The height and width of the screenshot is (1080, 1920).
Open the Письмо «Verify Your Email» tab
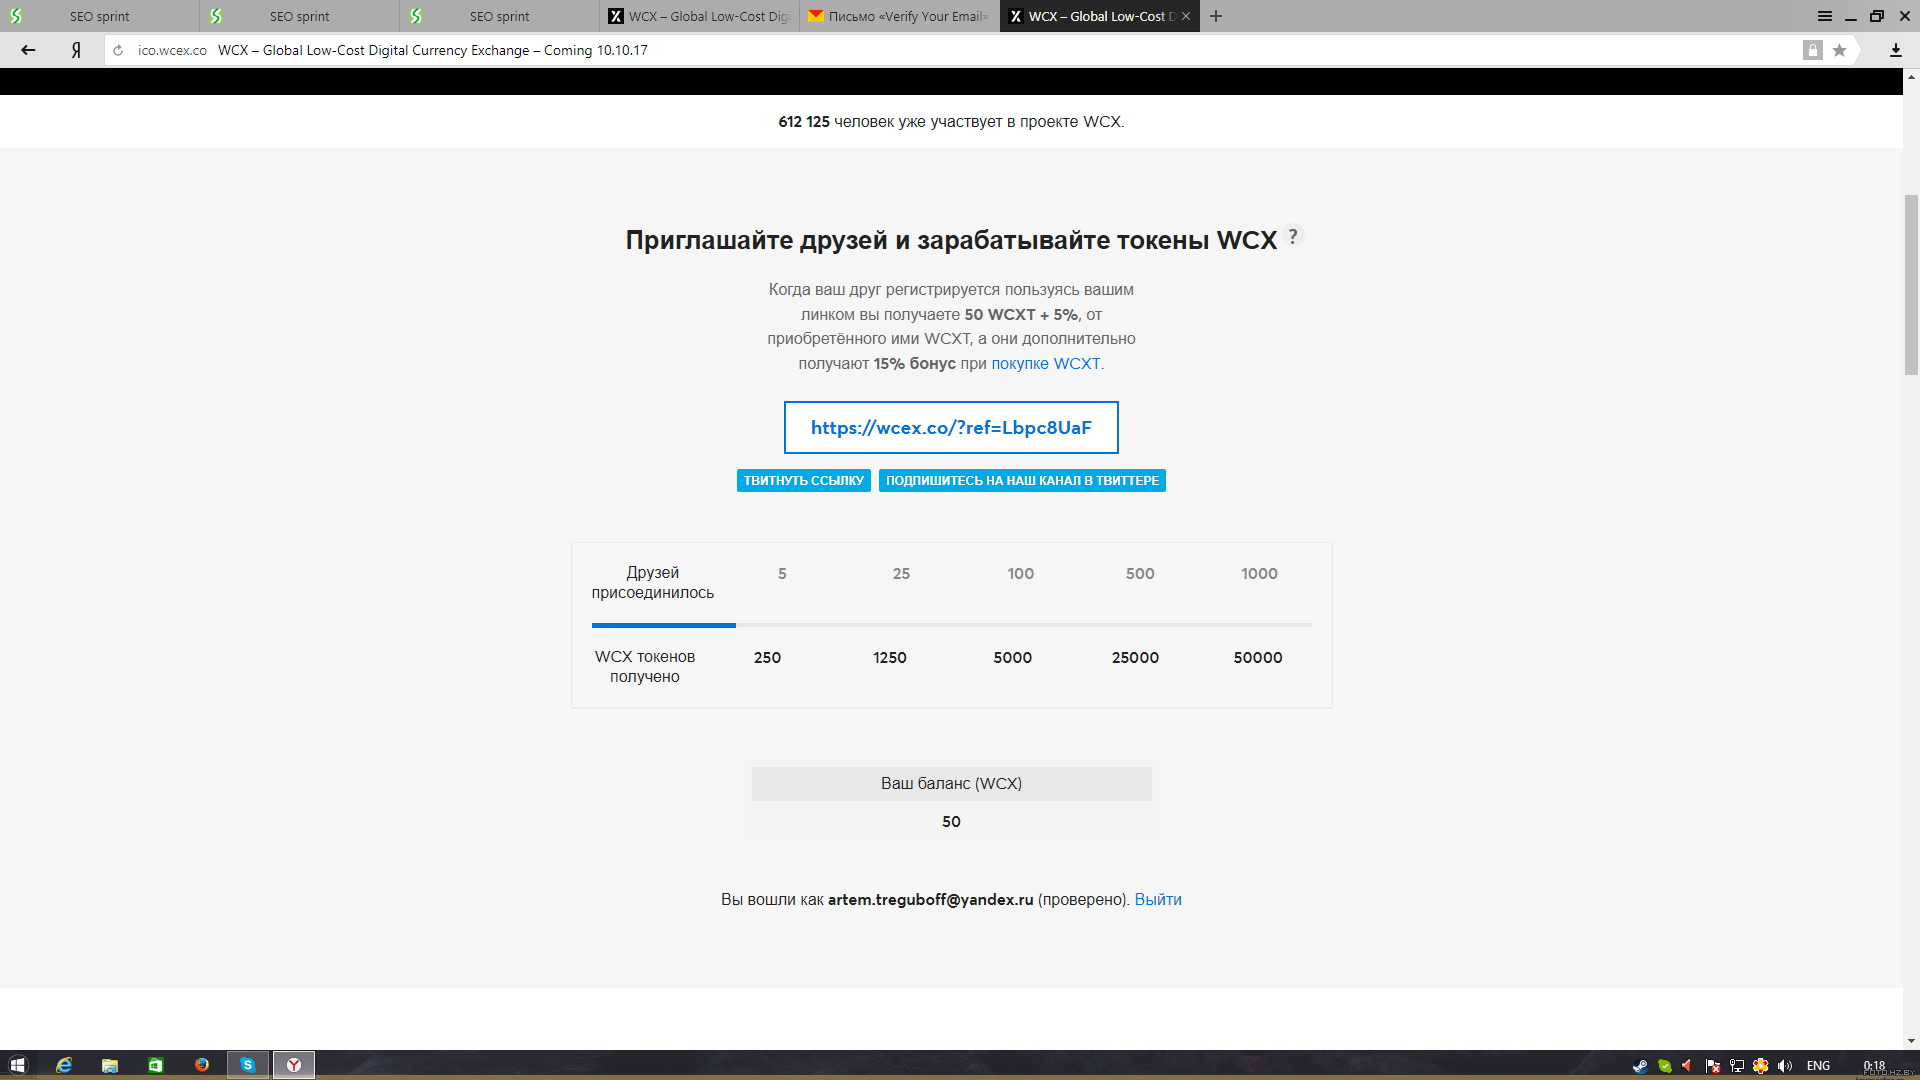click(900, 16)
